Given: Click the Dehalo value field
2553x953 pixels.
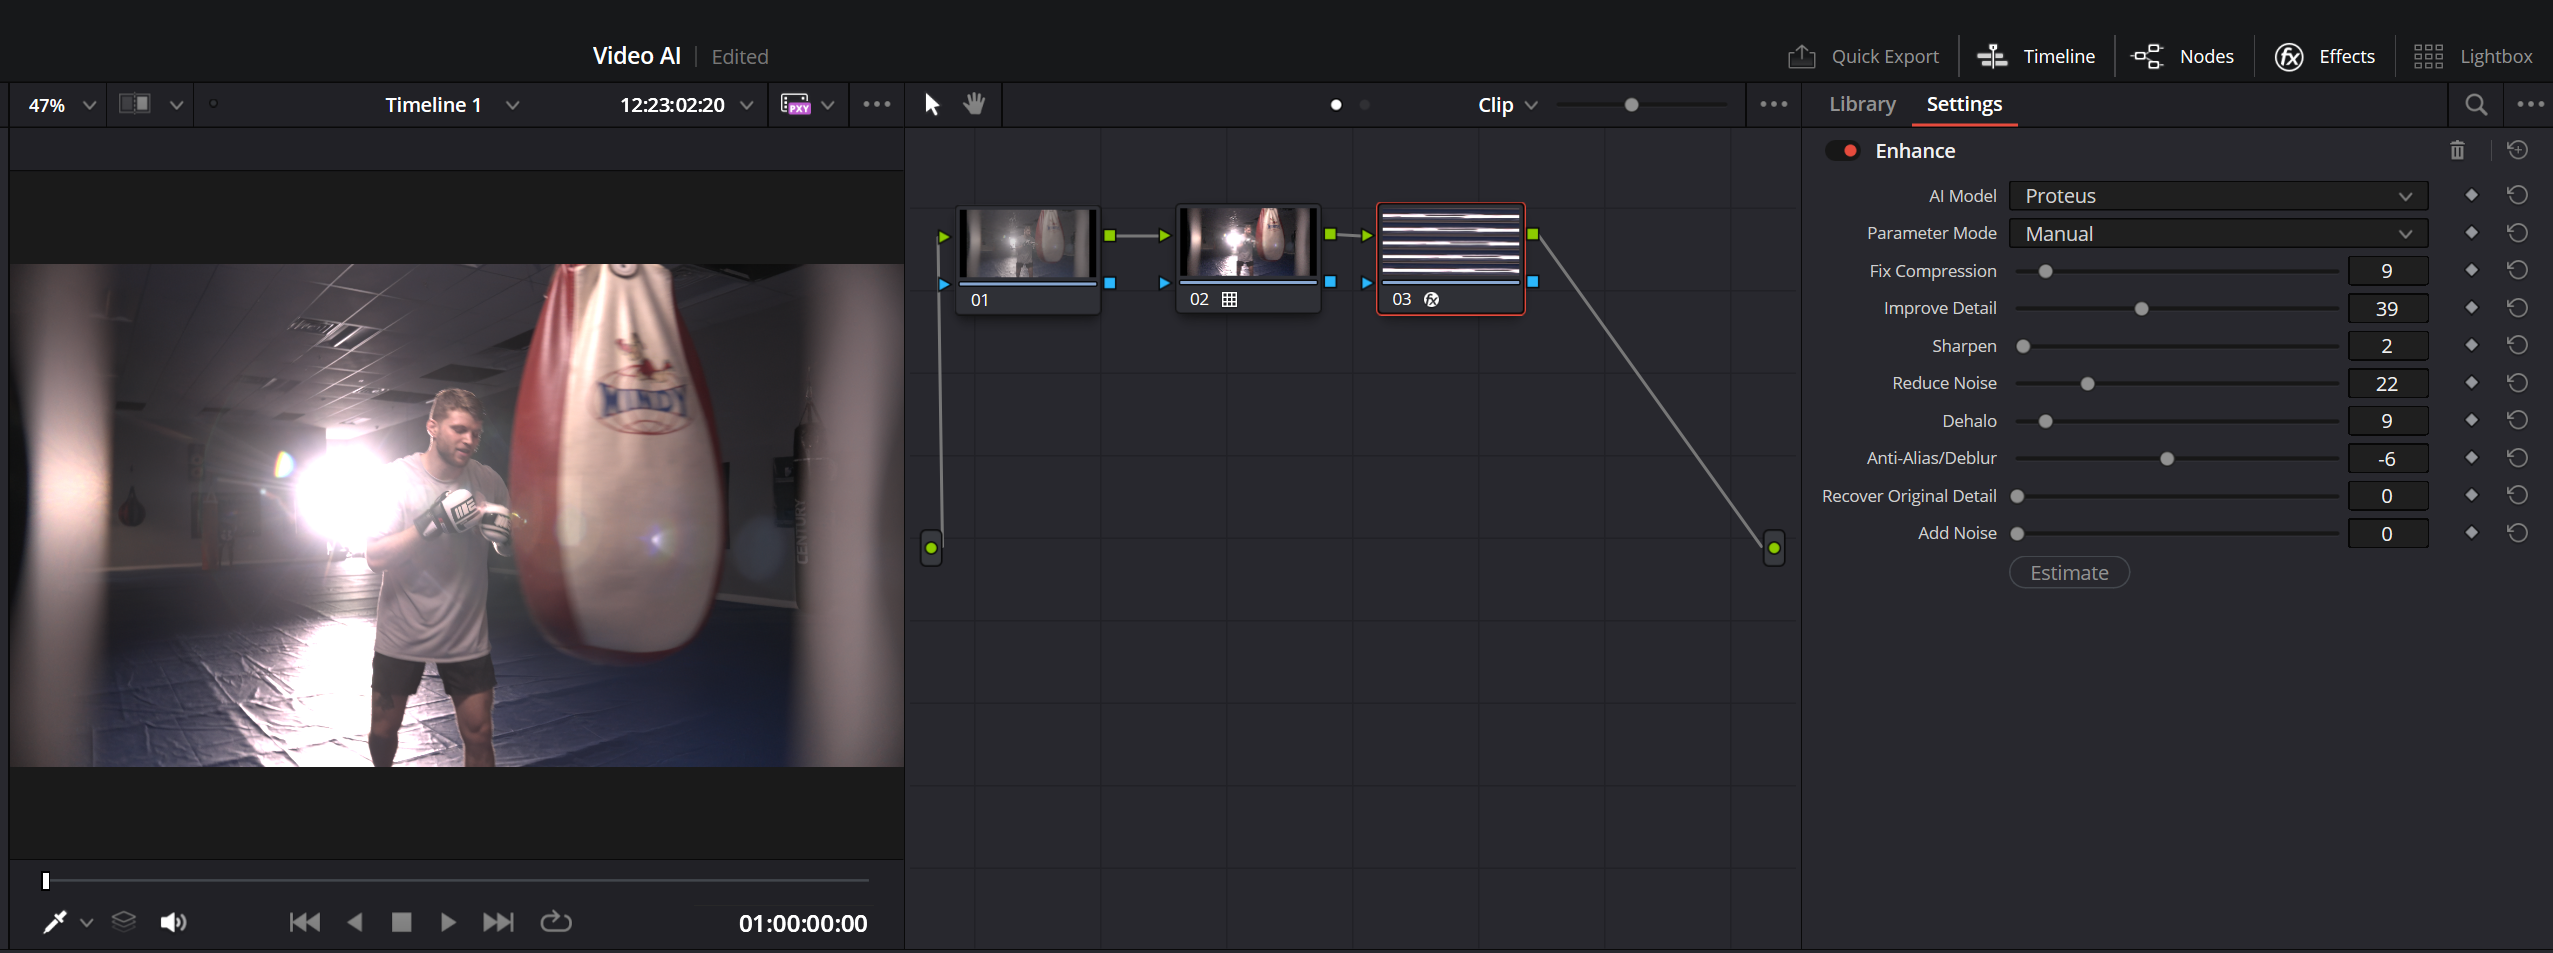Looking at the screenshot, I should (x=2387, y=421).
